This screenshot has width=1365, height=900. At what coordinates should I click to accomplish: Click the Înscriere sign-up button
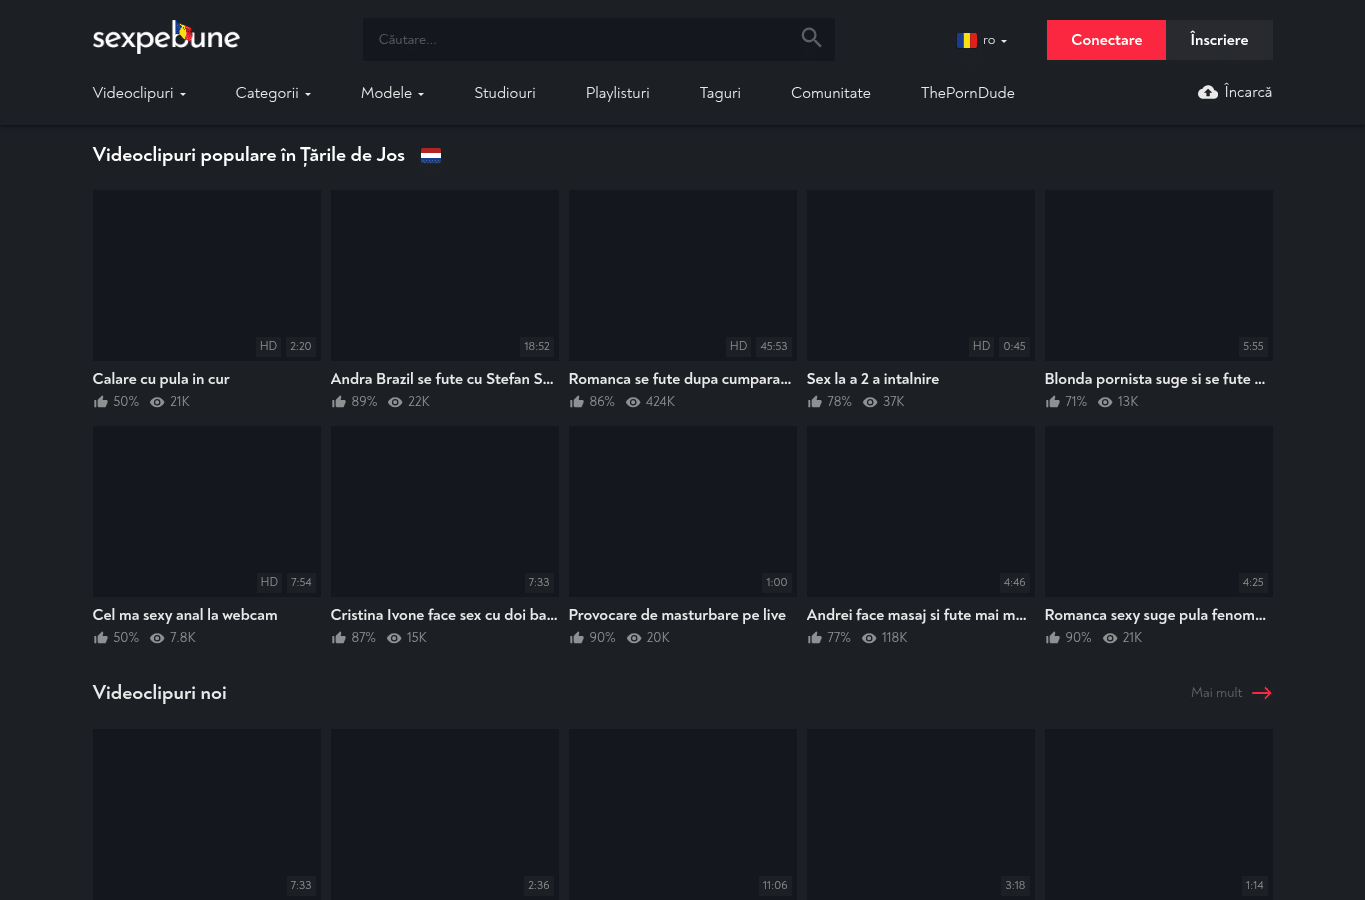coord(1219,40)
